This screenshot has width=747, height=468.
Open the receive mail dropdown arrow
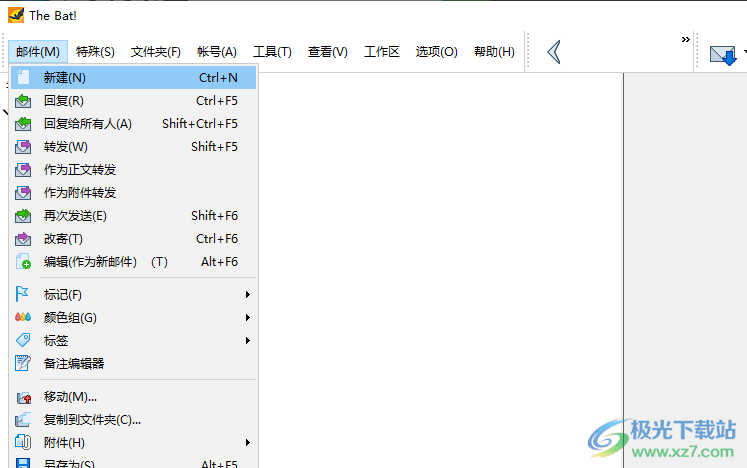pyautogui.click(x=744, y=54)
